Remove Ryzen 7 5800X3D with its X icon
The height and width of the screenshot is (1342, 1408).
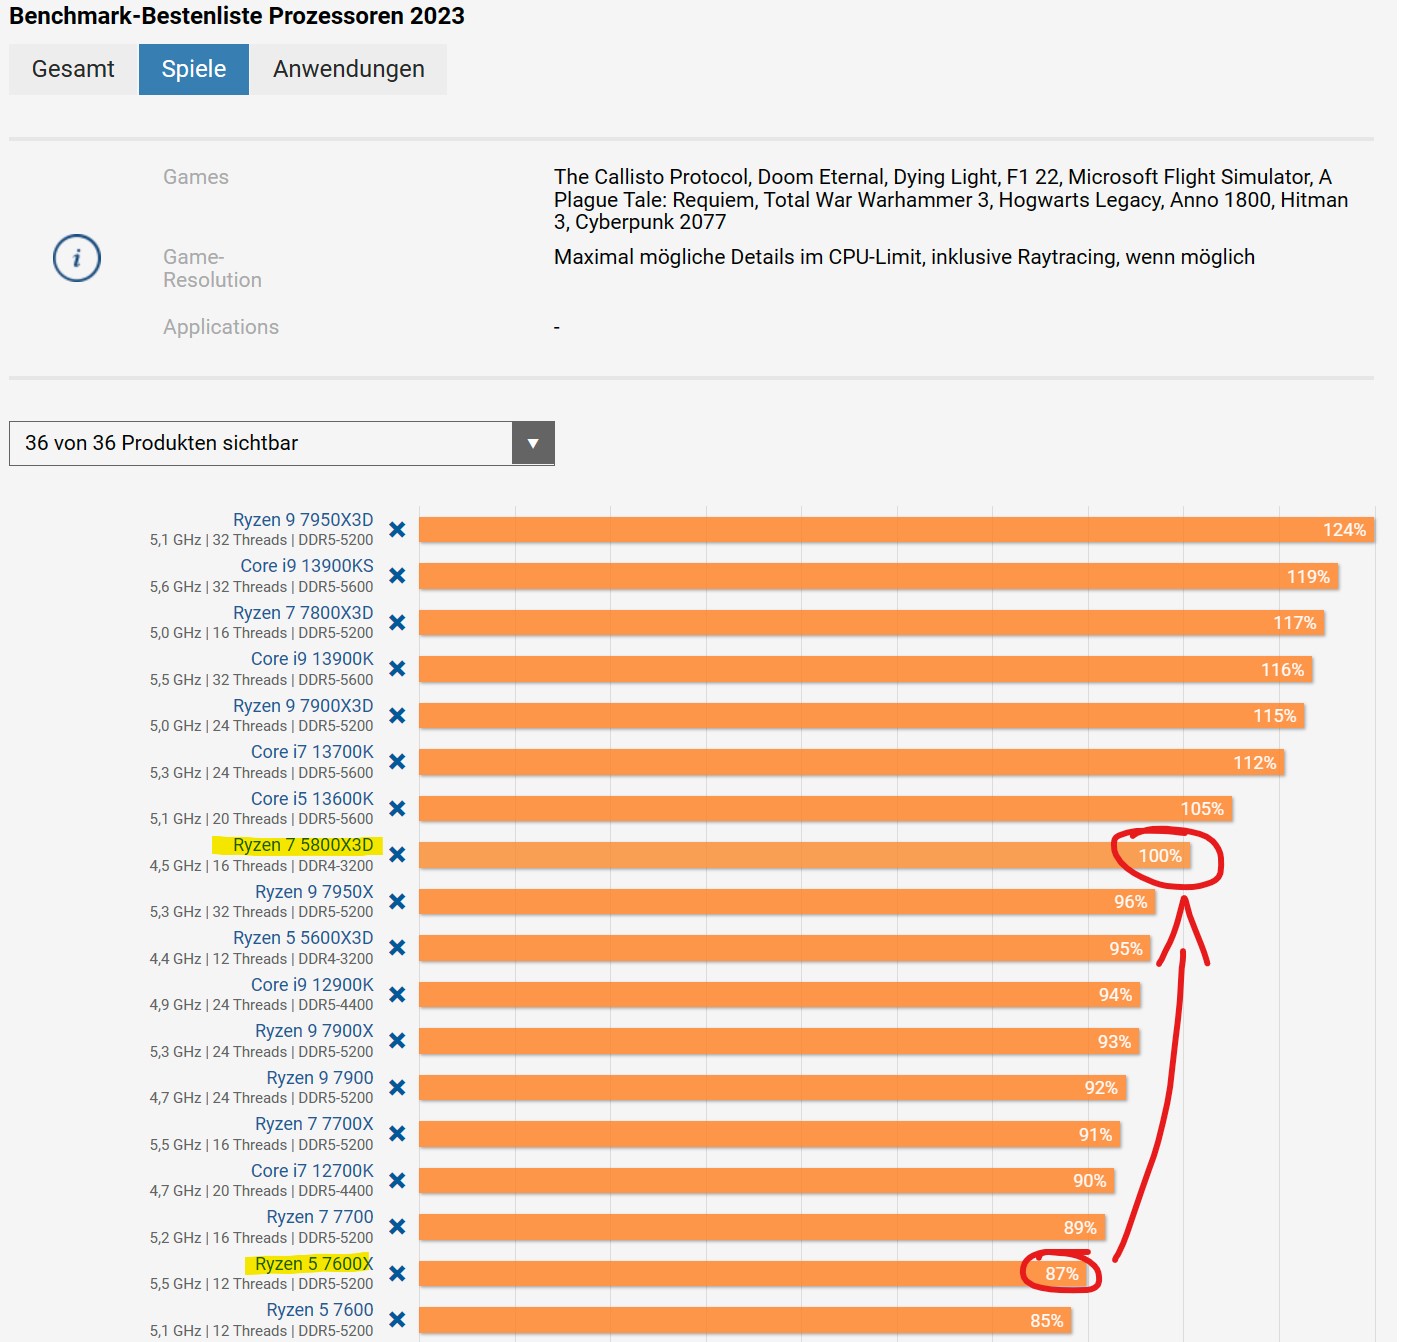[x=397, y=855]
